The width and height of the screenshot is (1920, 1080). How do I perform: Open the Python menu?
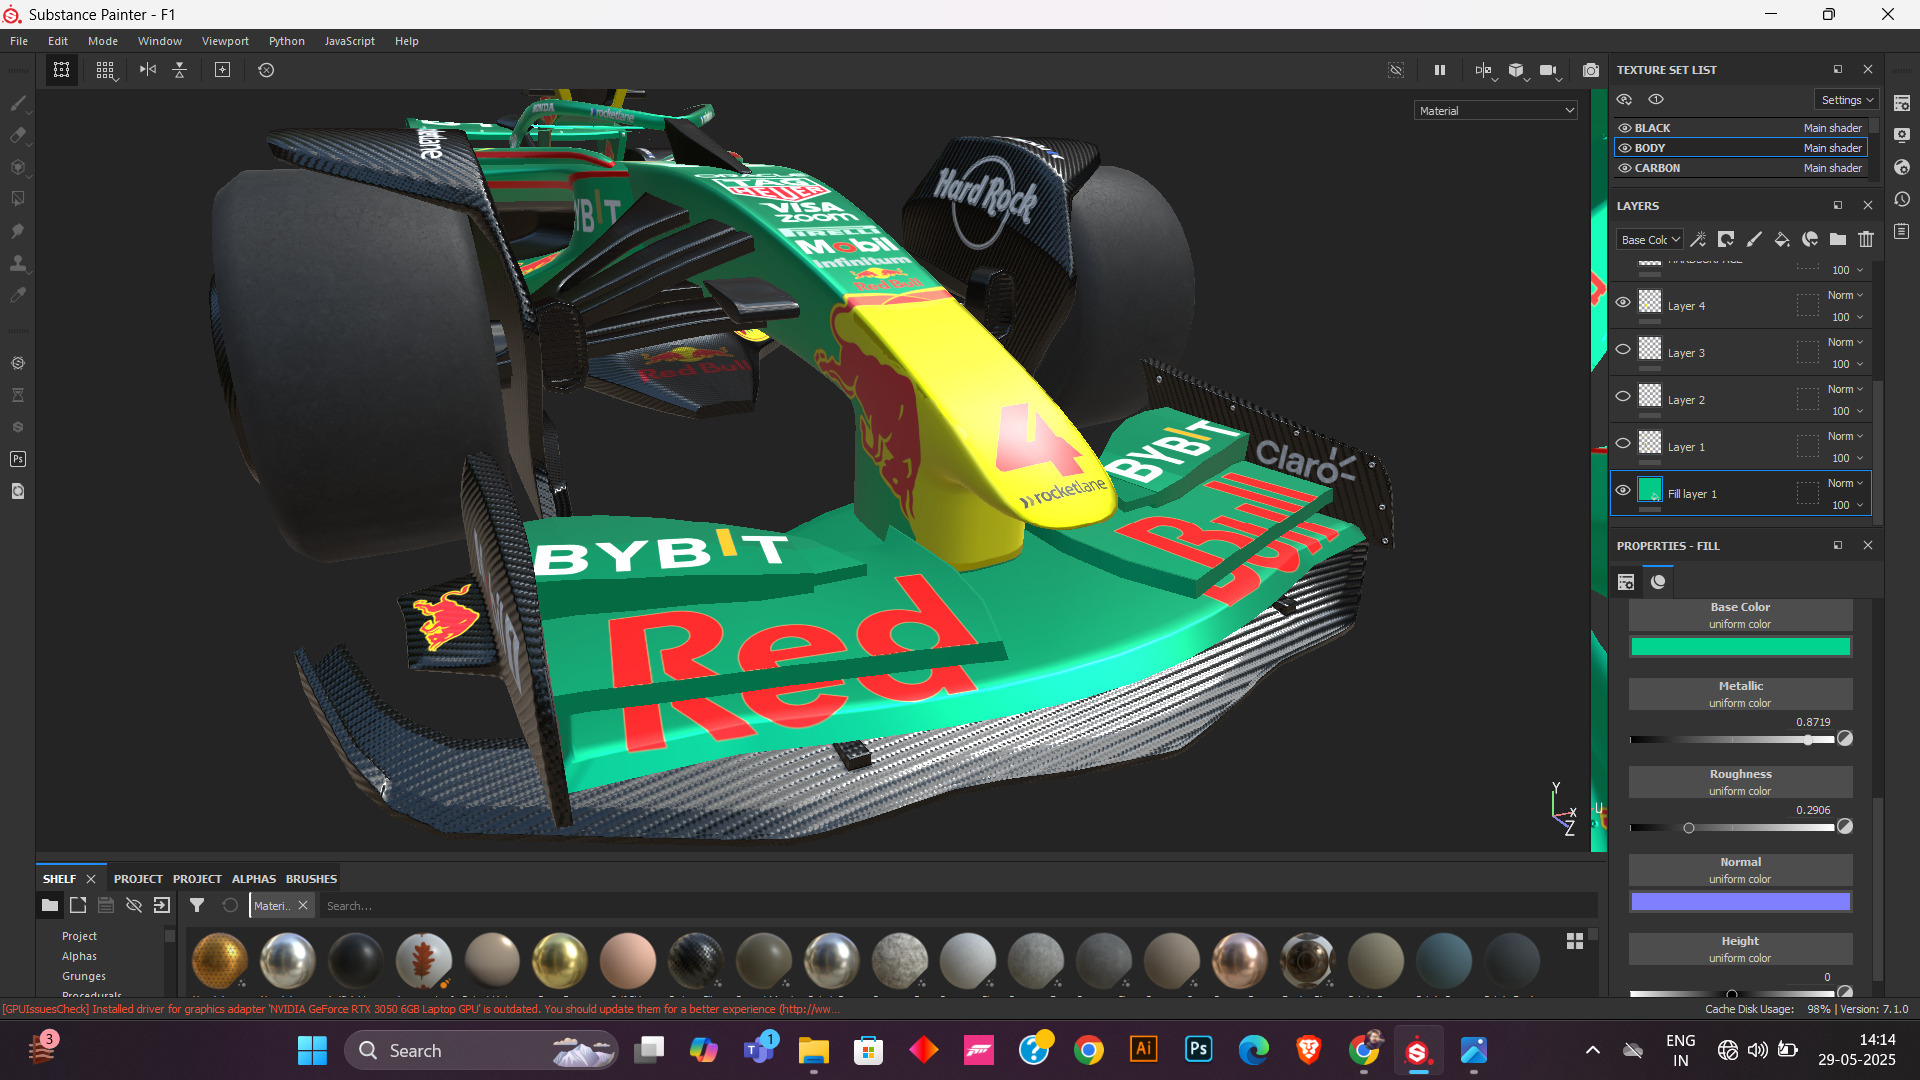[287, 41]
